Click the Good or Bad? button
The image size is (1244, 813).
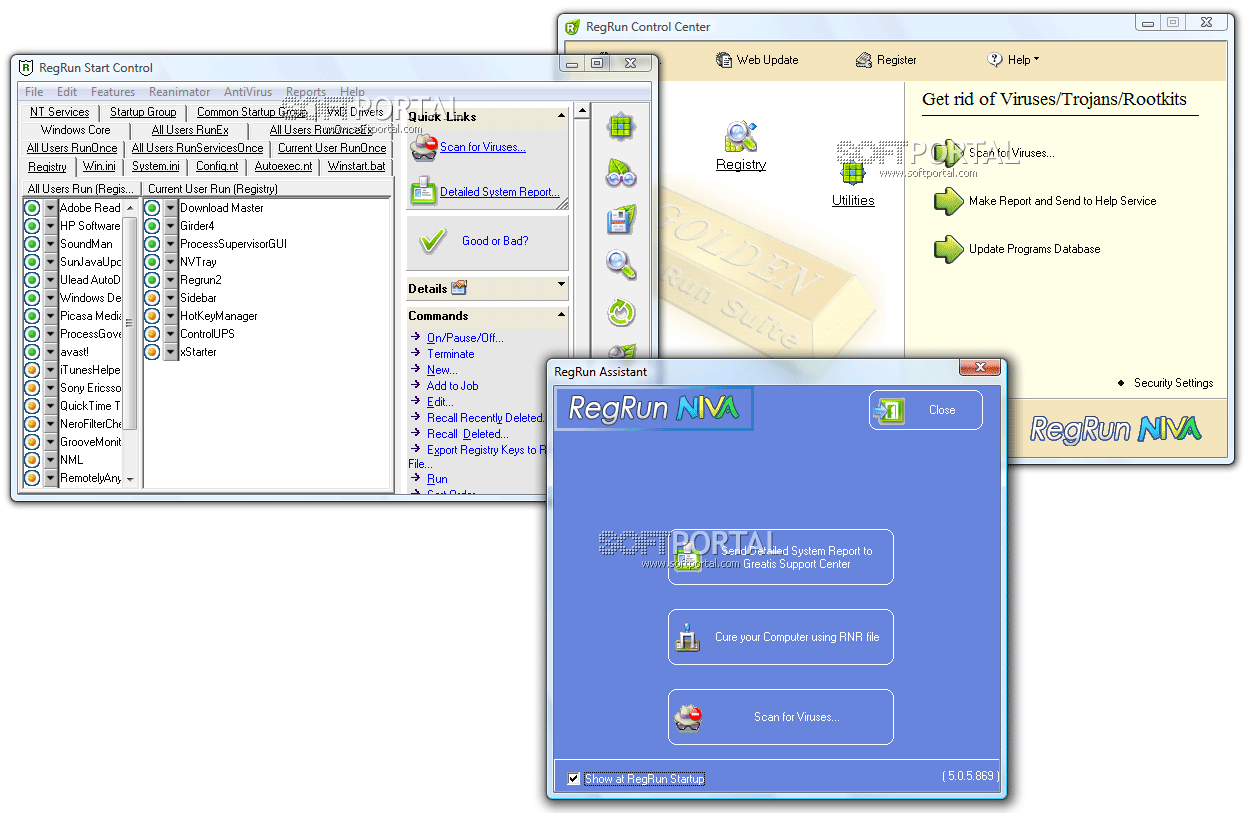coord(488,242)
